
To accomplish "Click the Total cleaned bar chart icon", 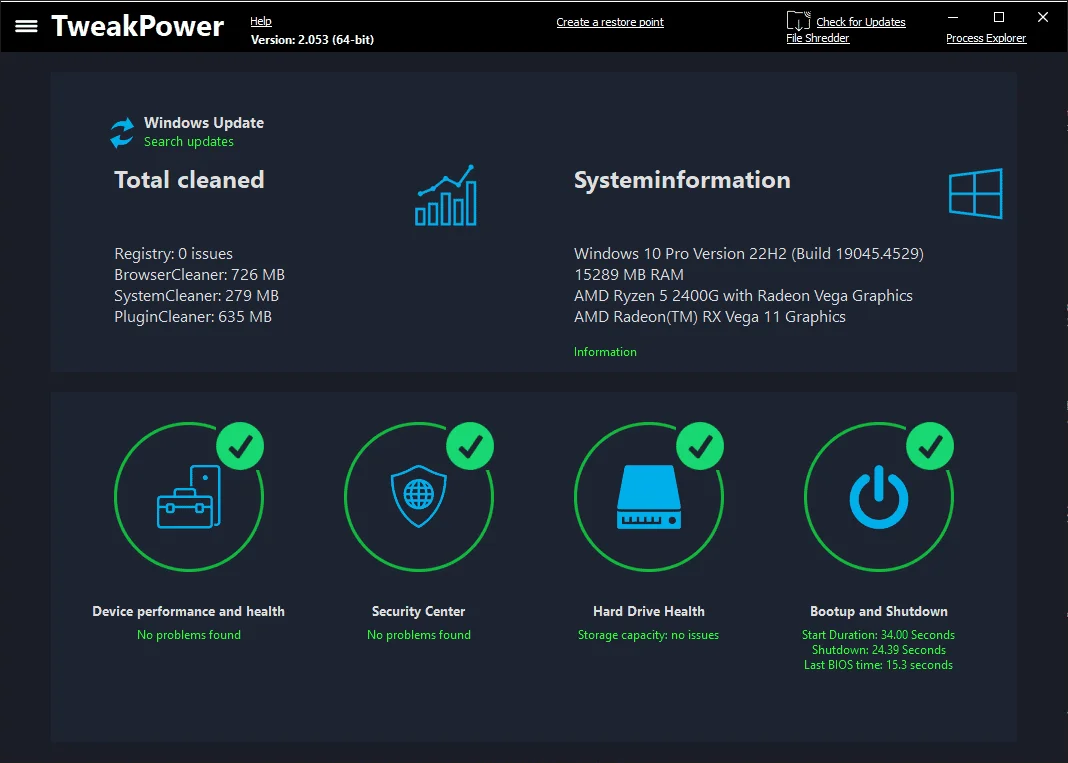I will coord(446,196).
